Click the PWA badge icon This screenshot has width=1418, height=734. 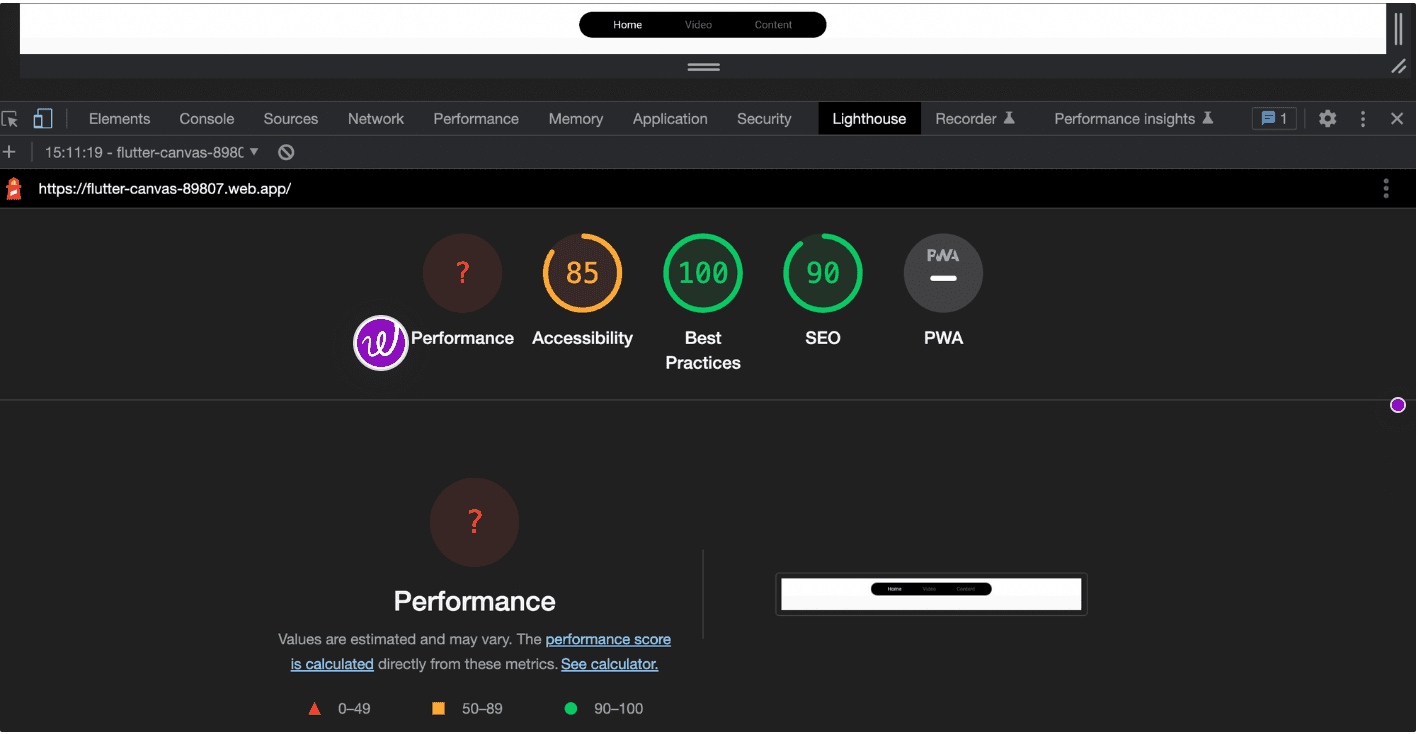pos(943,272)
